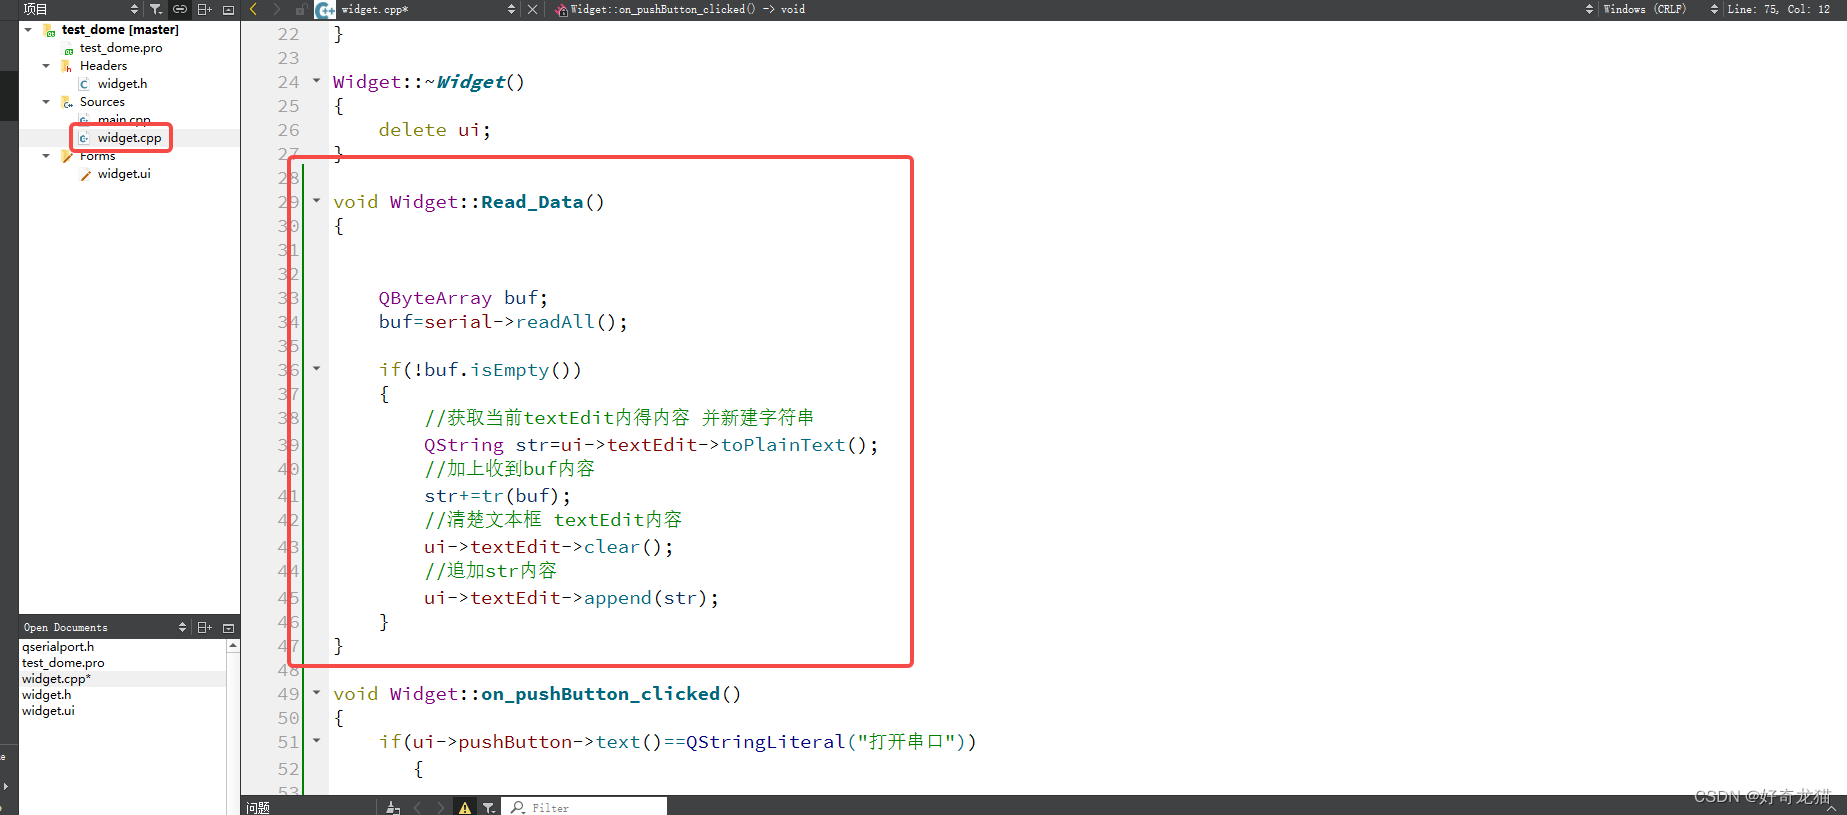Open test_dome.pro from Open Documents
The width and height of the screenshot is (1847, 815).
(63, 663)
